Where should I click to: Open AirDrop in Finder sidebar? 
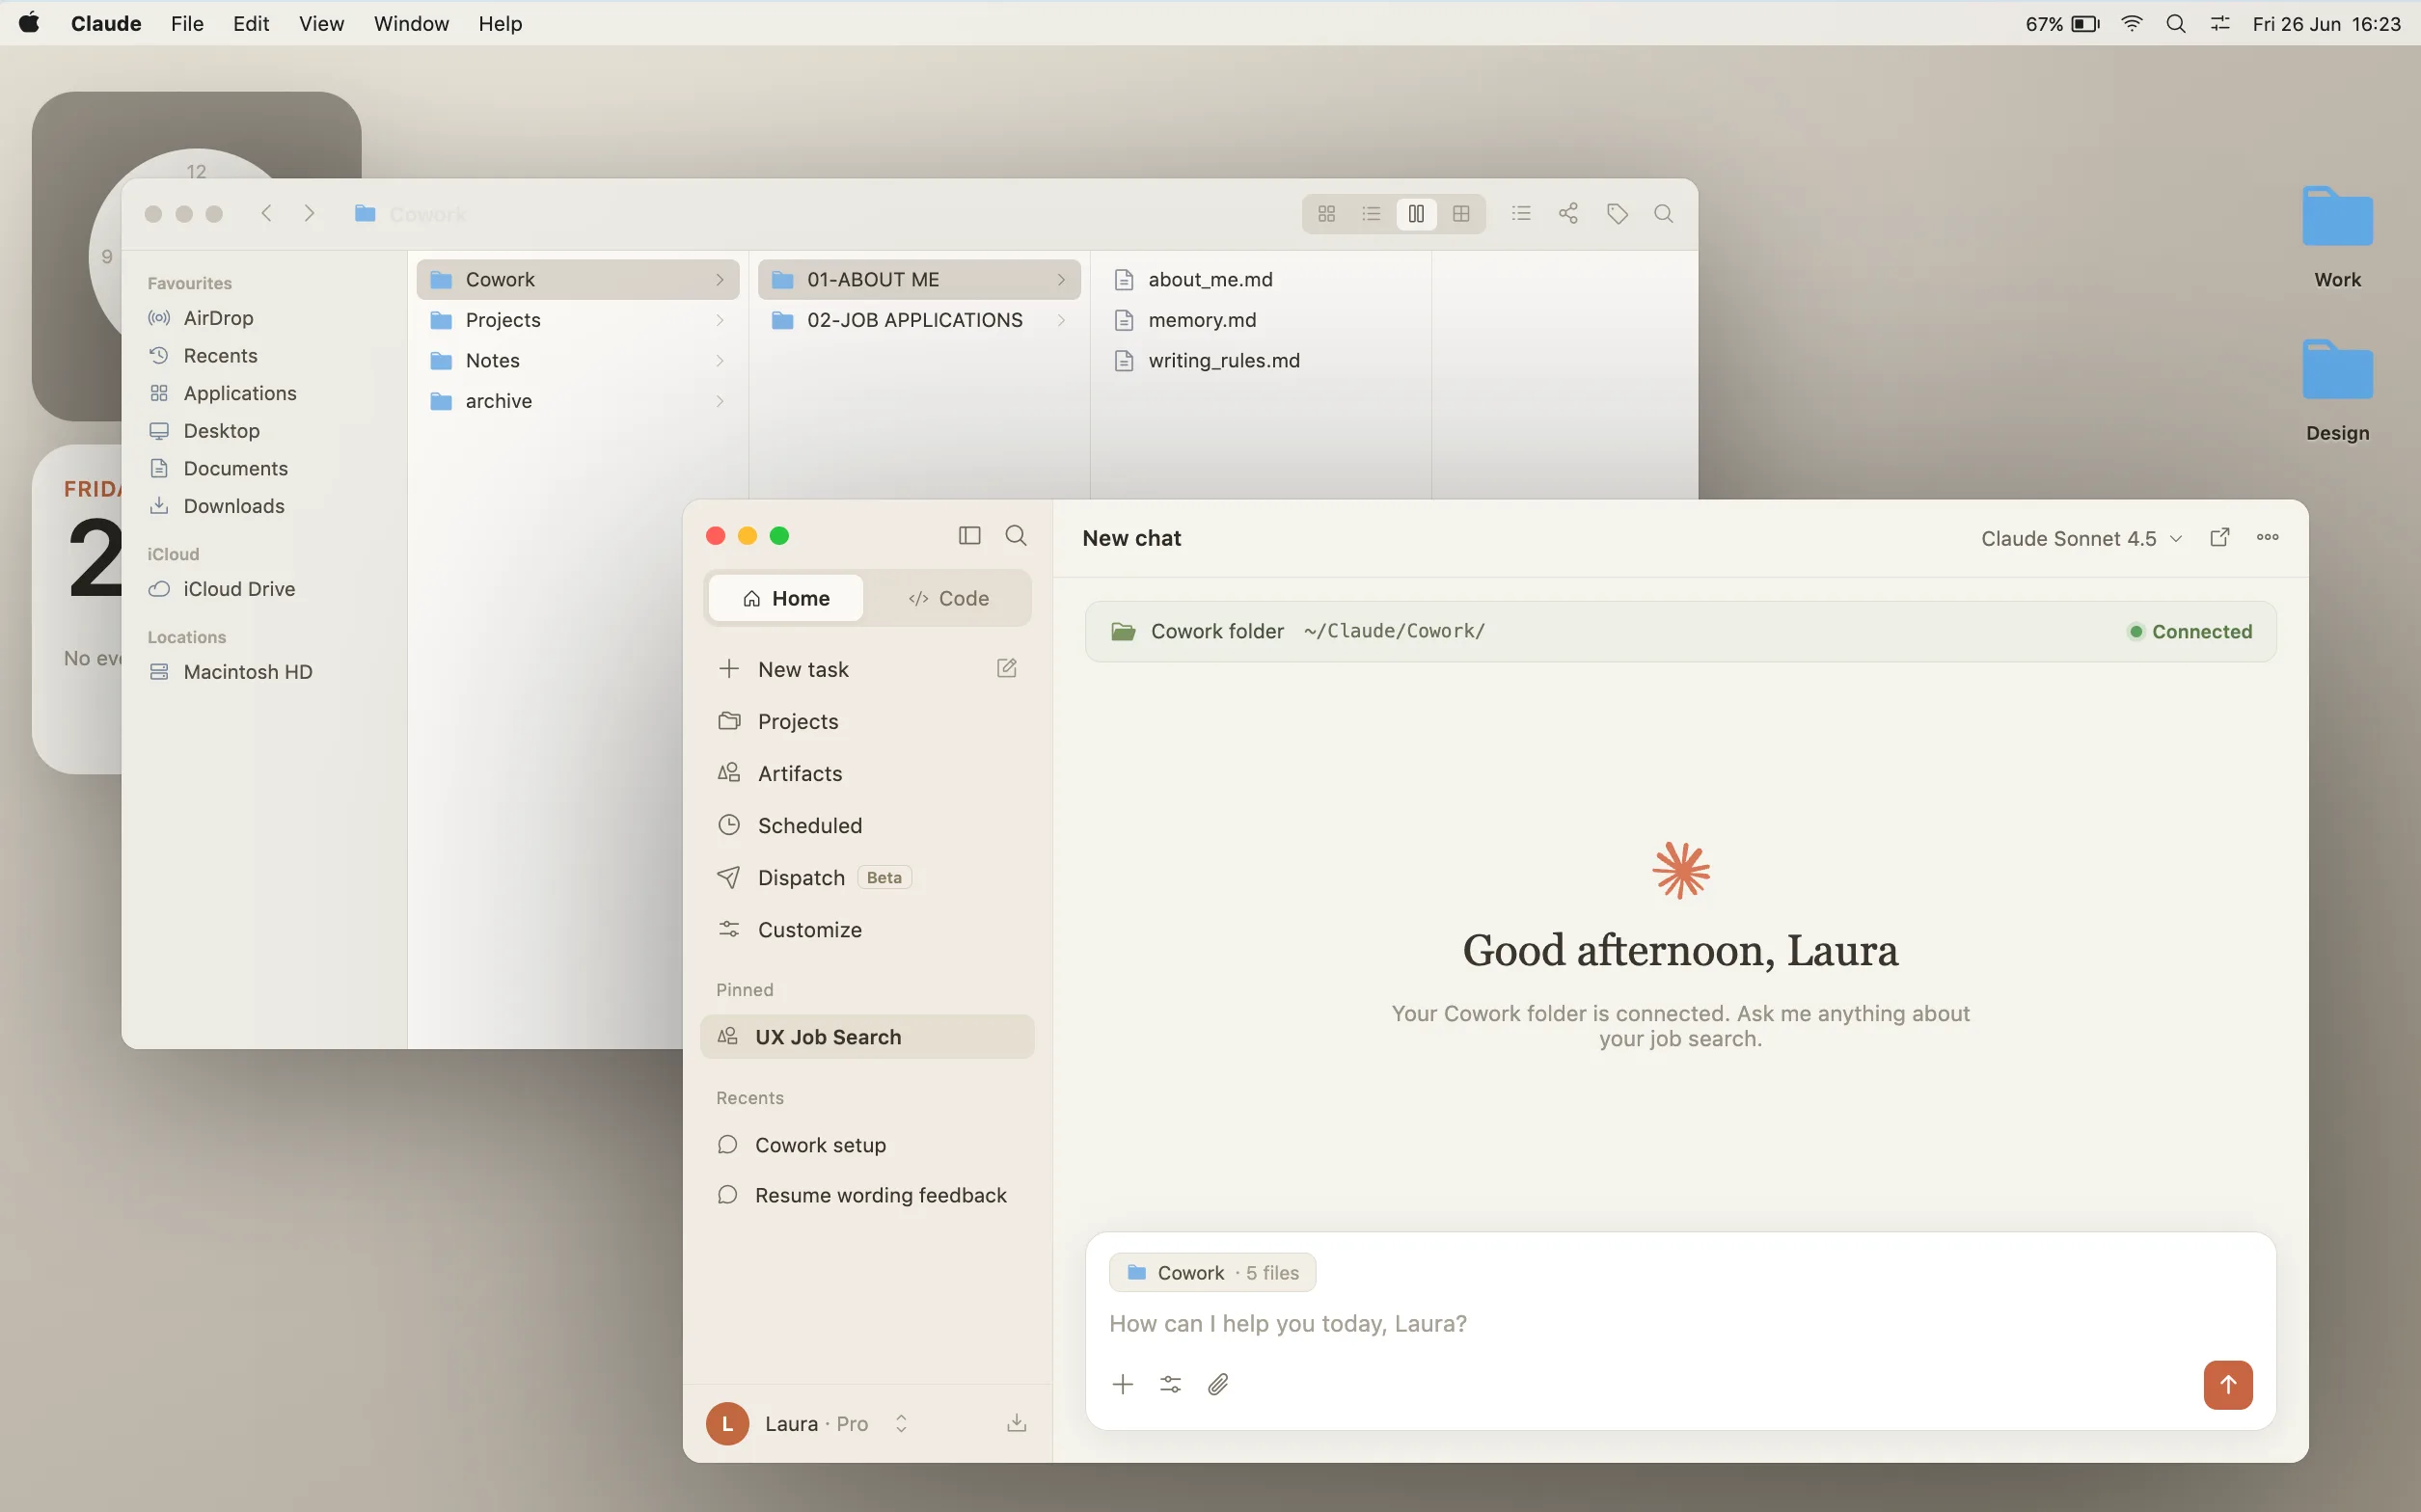point(264,318)
